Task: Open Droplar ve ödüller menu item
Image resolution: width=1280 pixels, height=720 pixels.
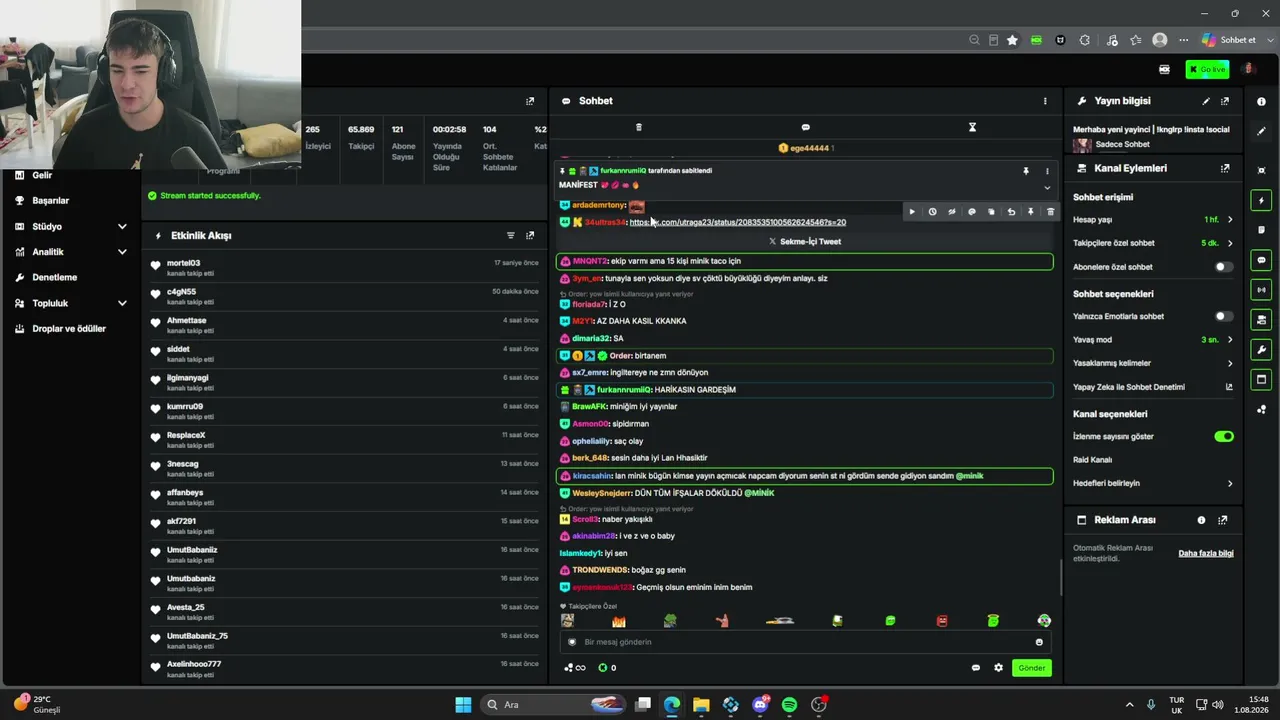Action: (70, 329)
